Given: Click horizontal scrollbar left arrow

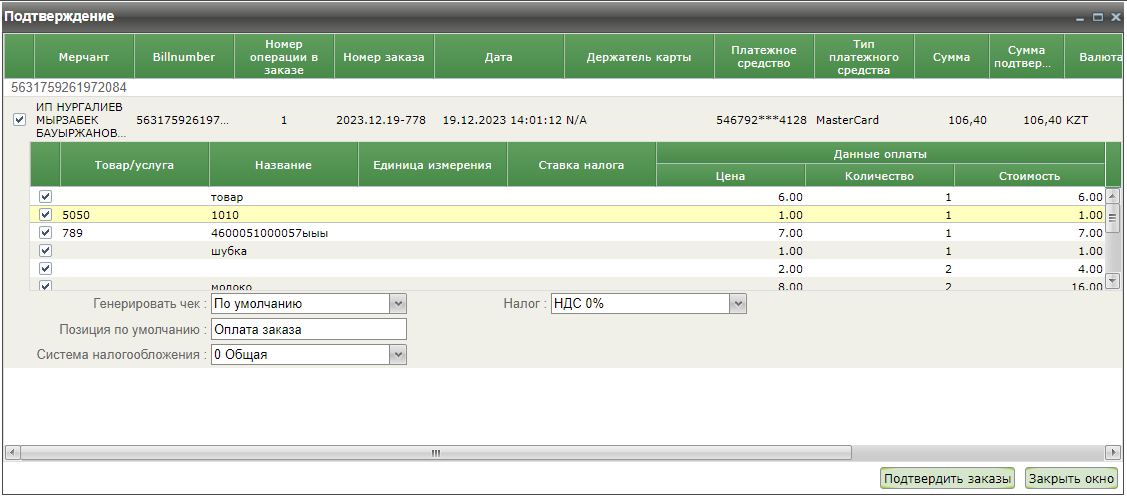Looking at the screenshot, I should (12, 452).
